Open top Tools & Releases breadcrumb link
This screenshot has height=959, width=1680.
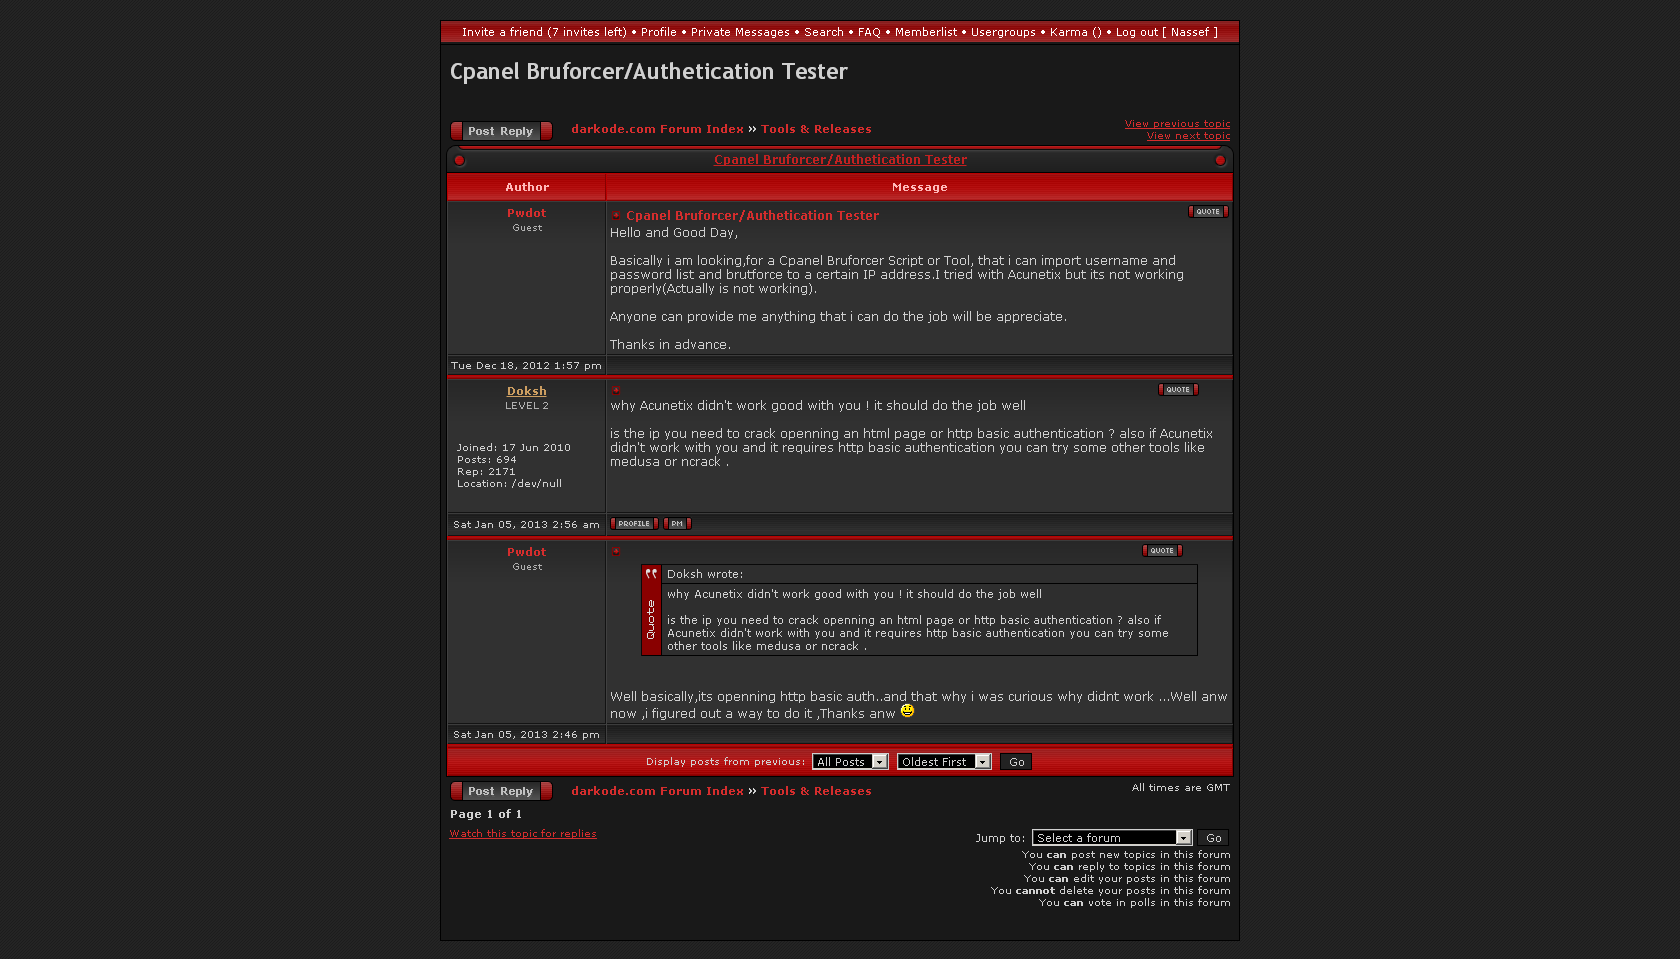815,129
